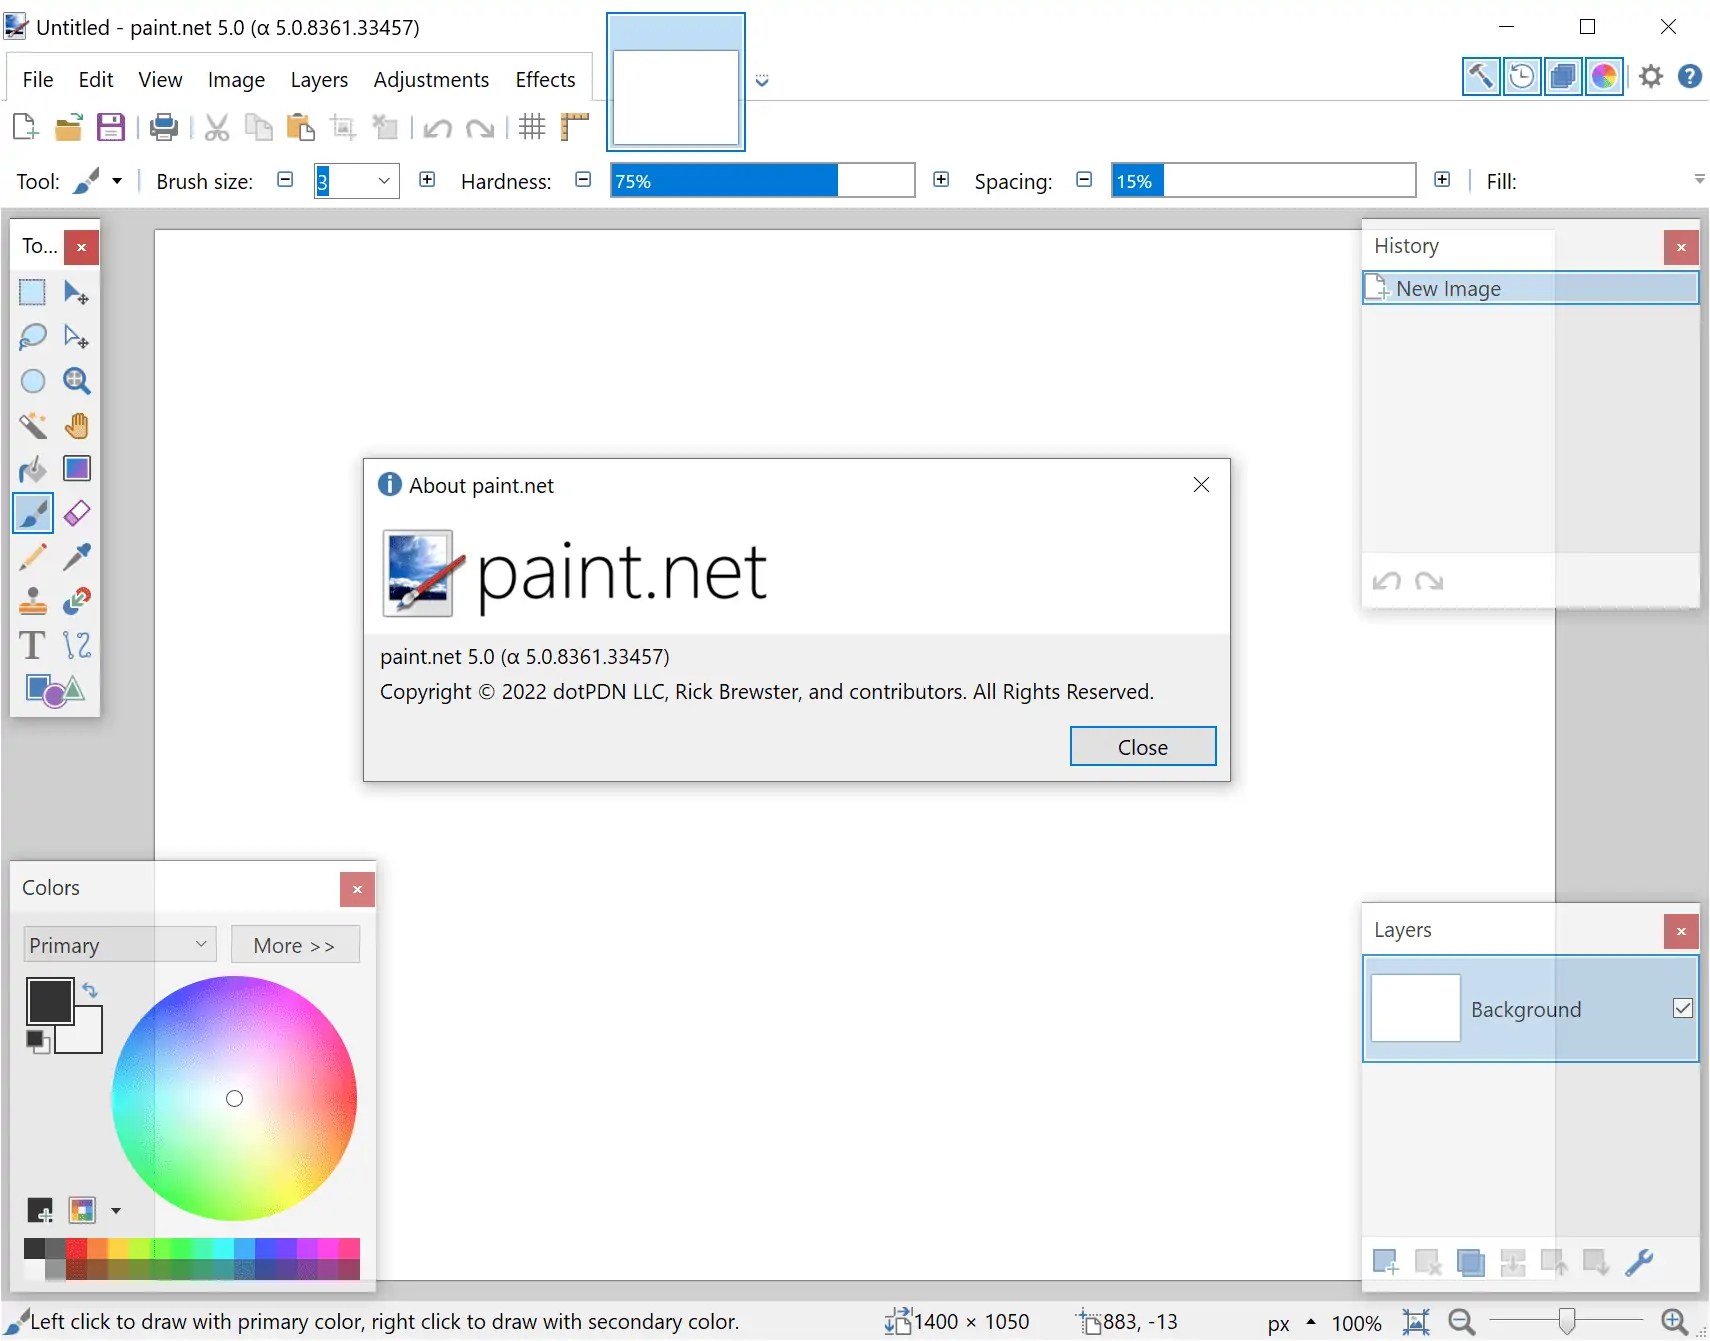Image resolution: width=1710 pixels, height=1341 pixels.
Task: Select the Shapes tool
Action: point(55,690)
